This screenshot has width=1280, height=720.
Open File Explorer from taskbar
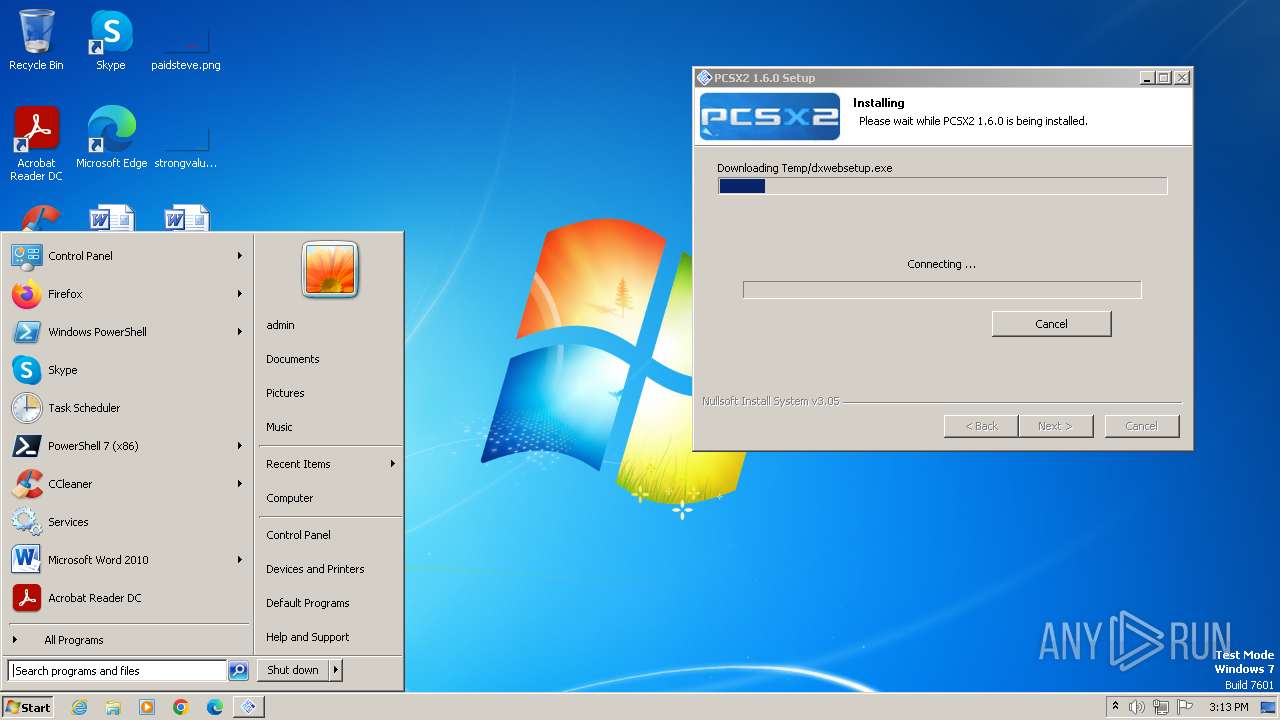click(113, 707)
